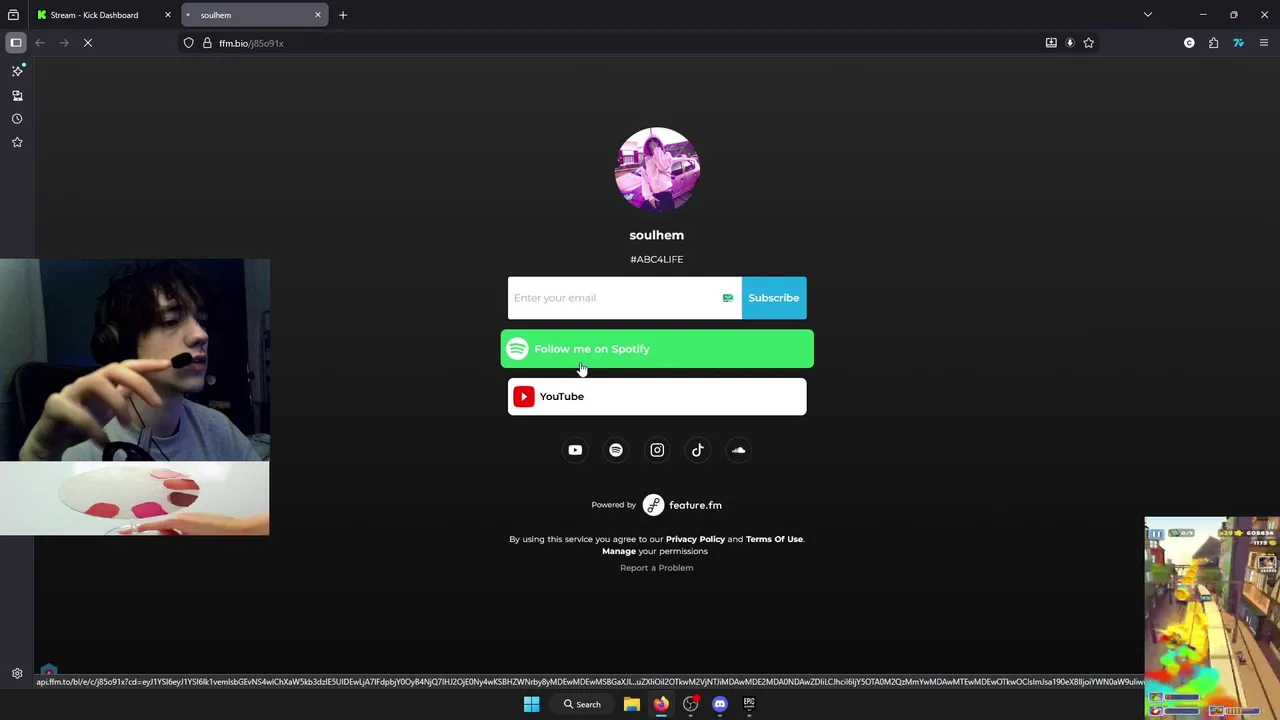The width and height of the screenshot is (1280, 720).
Task: Open Discord from the taskbar
Action: tap(720, 704)
